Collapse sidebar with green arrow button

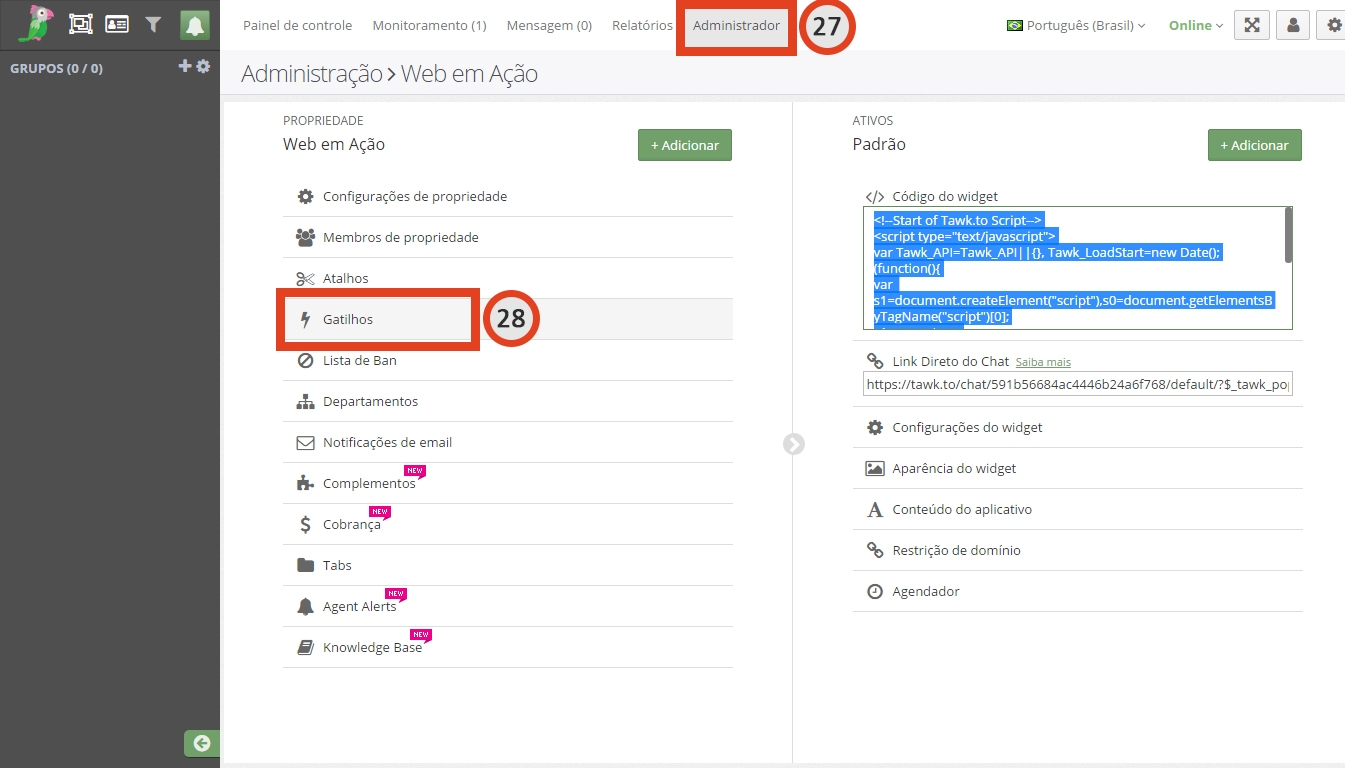[202, 743]
